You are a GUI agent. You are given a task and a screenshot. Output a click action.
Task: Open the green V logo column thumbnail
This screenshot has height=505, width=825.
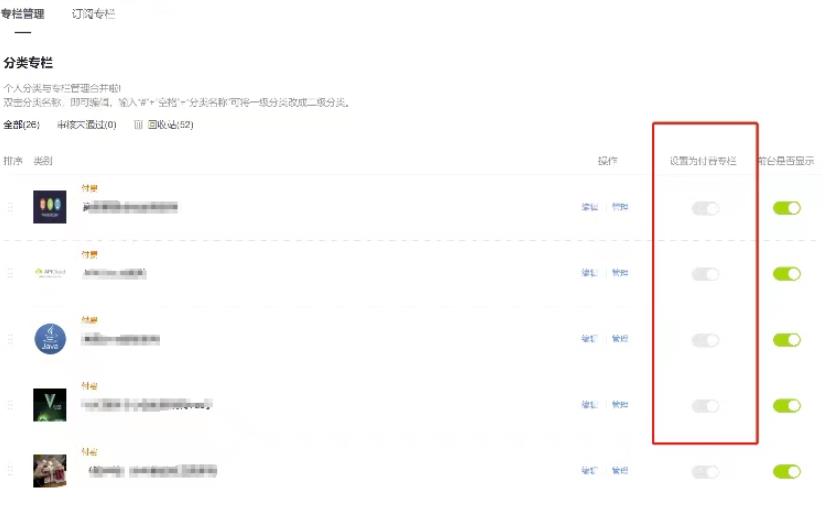50,405
